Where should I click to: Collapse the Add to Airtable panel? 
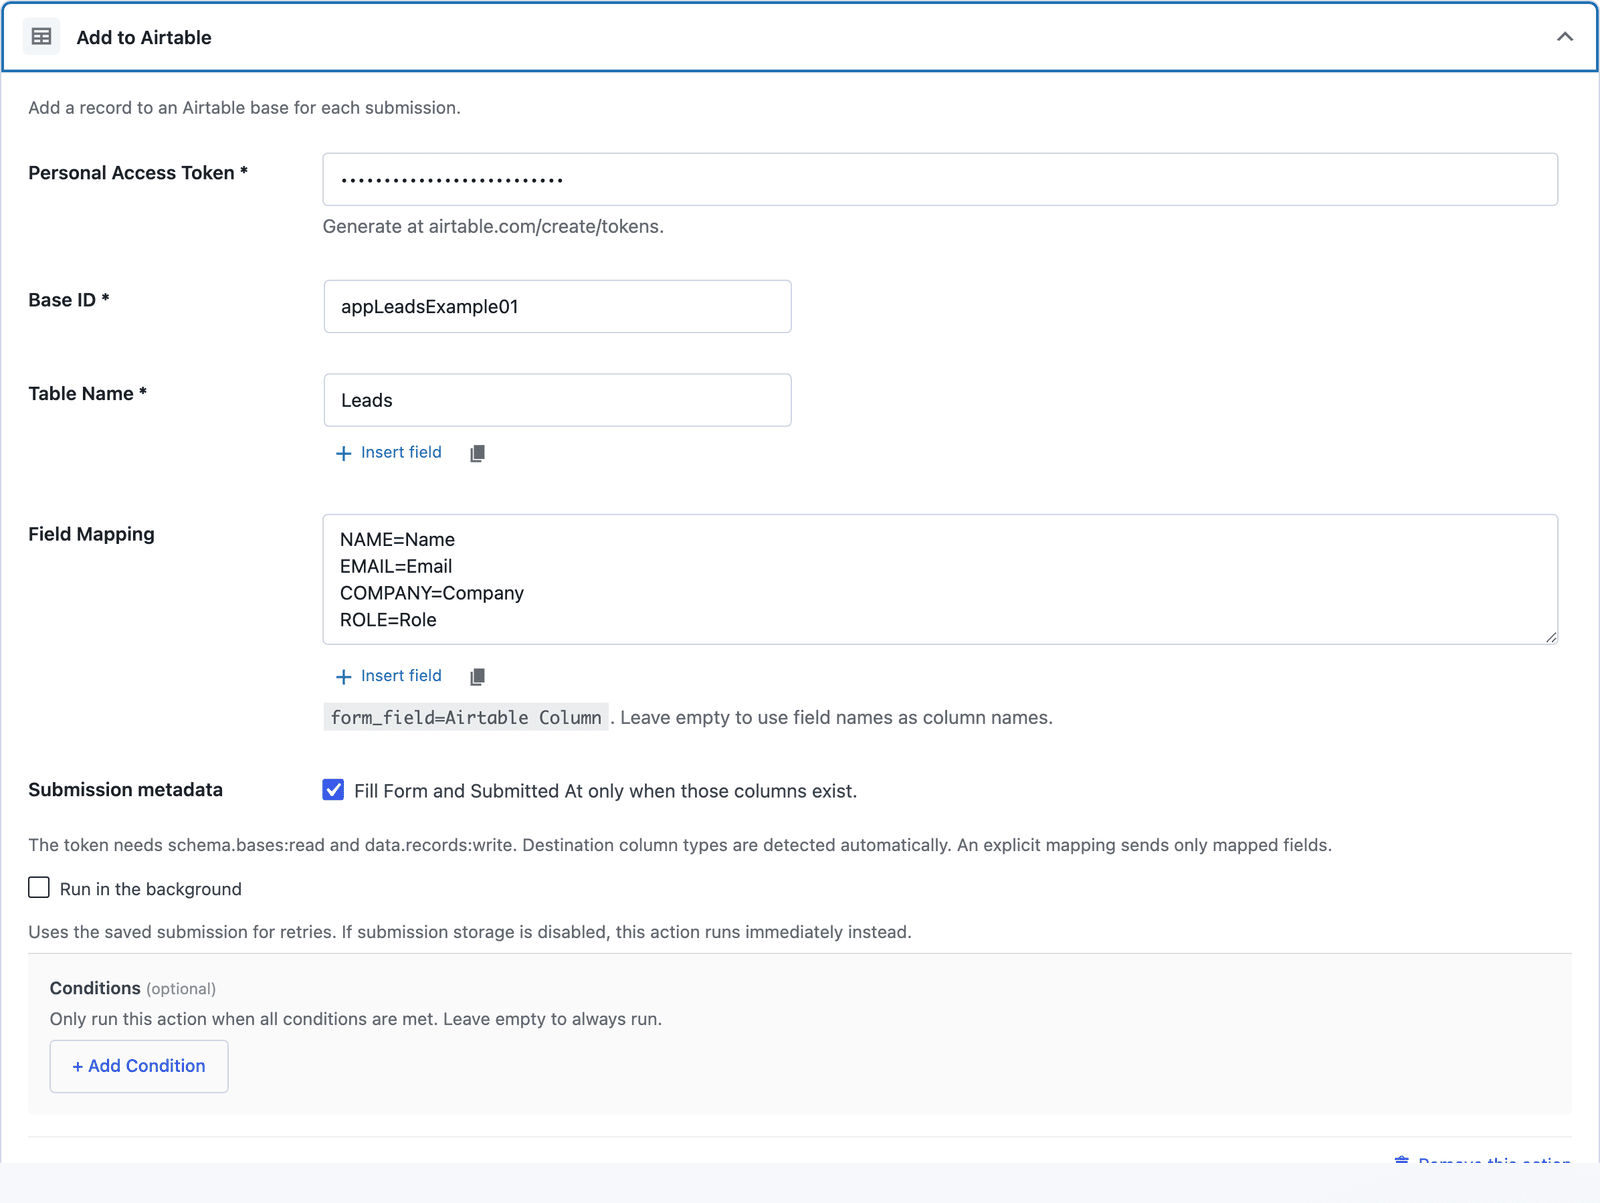tap(1565, 37)
